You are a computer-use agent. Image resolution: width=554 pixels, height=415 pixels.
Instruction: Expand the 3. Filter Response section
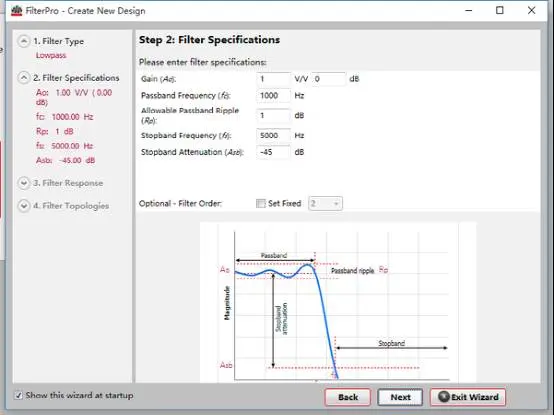coord(24,183)
